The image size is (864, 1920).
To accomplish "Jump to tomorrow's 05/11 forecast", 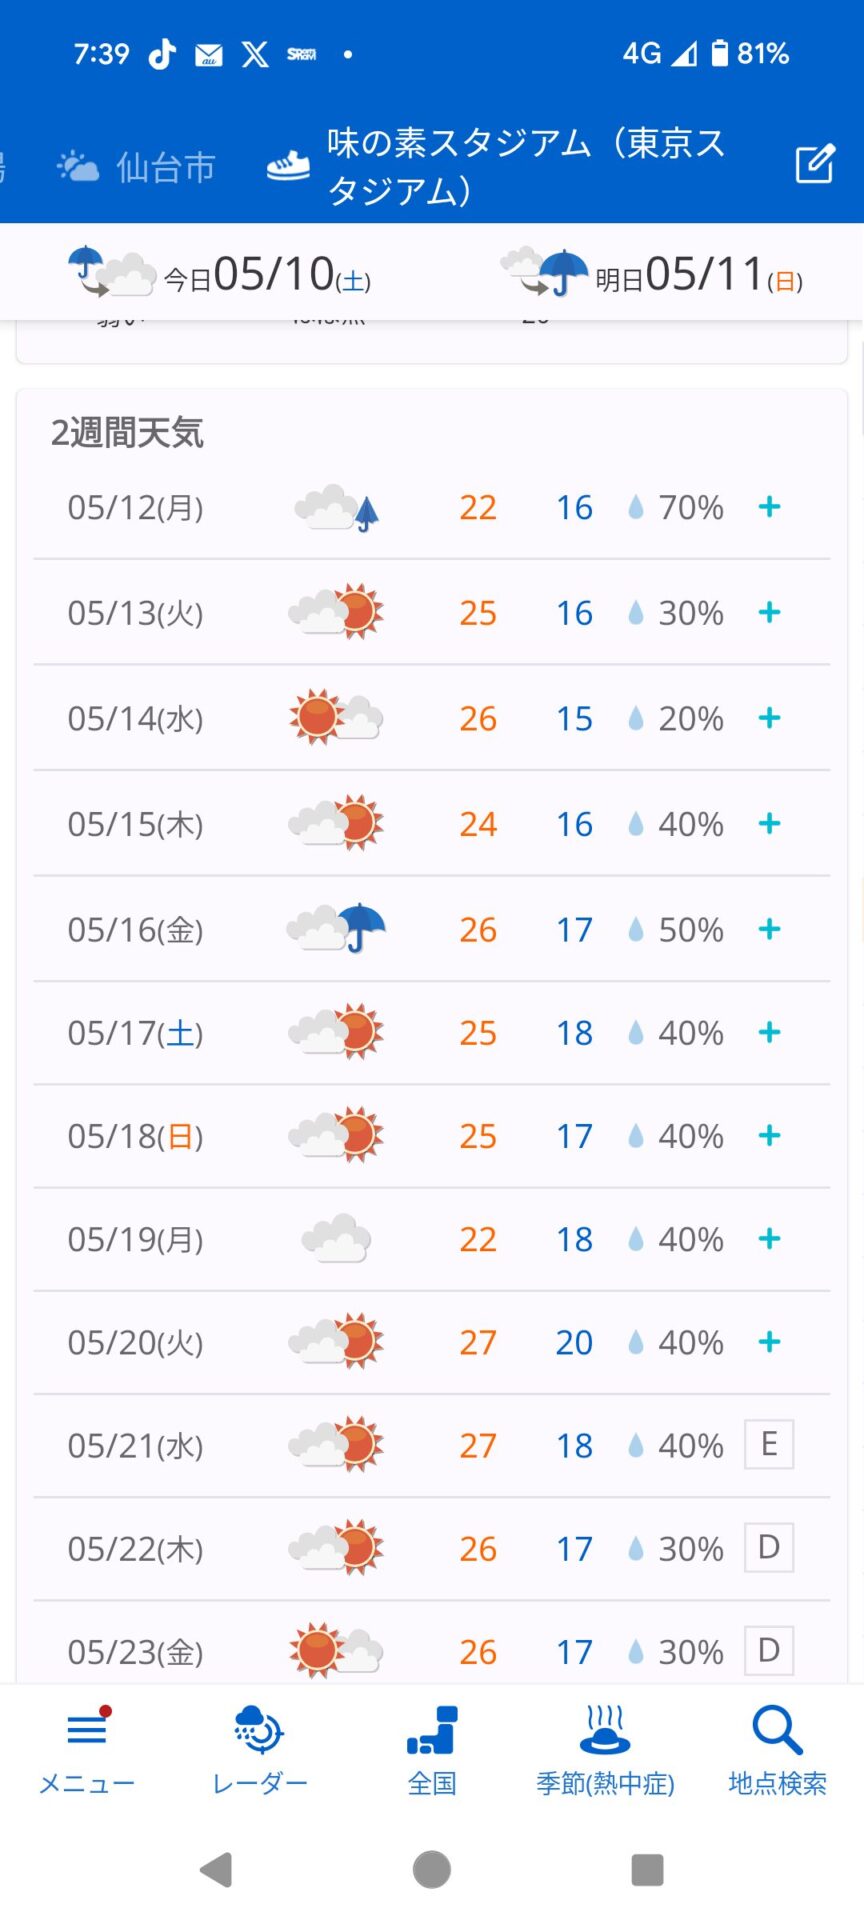I will (x=652, y=274).
